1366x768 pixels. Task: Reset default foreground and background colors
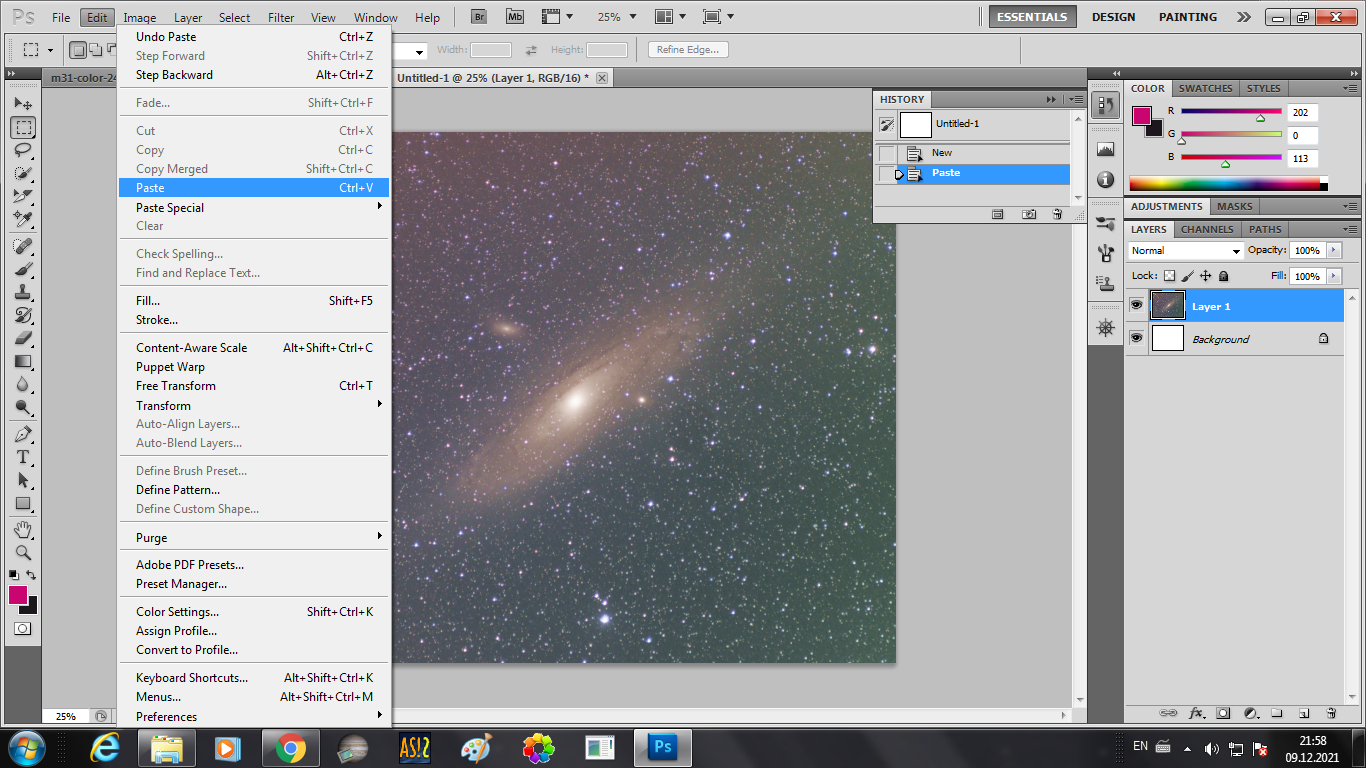click(14, 575)
